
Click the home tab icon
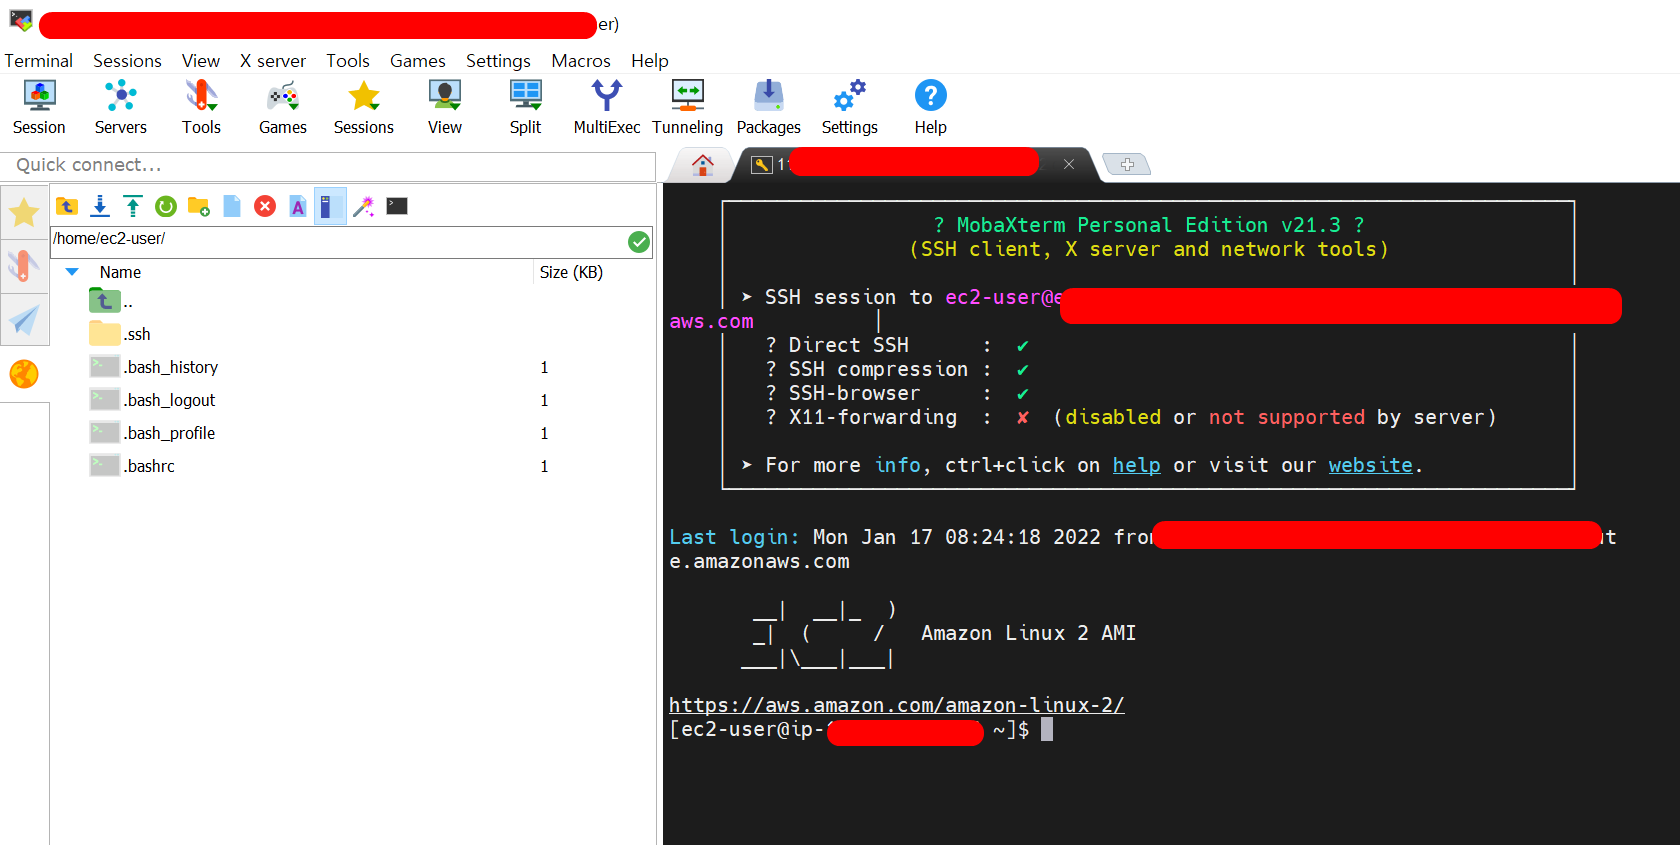[x=703, y=165]
